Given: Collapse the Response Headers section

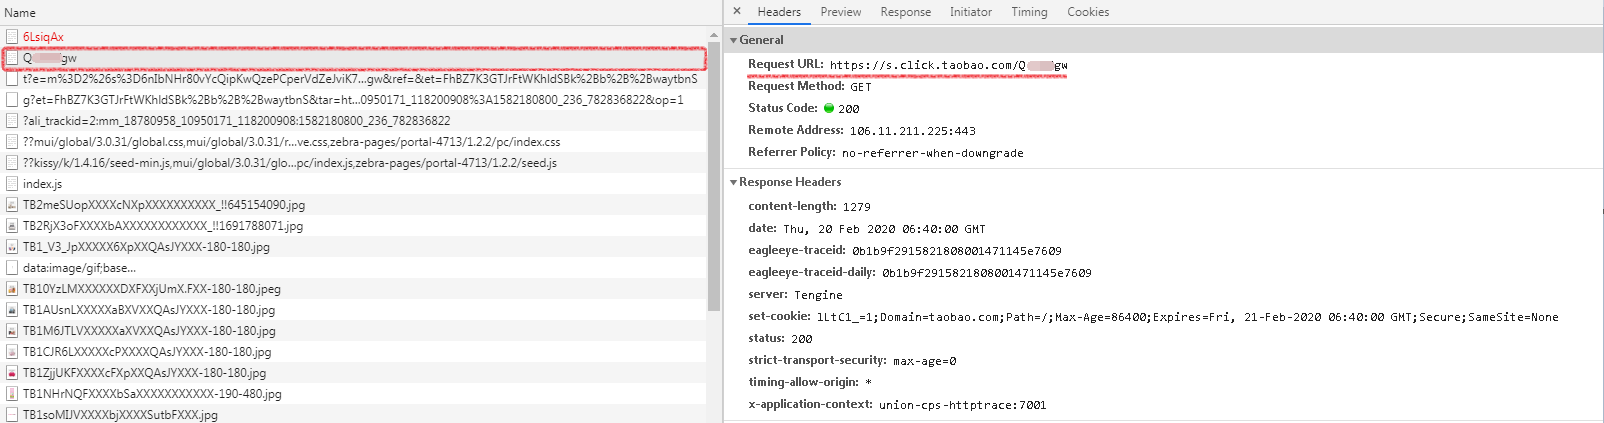Looking at the screenshot, I should point(734,182).
